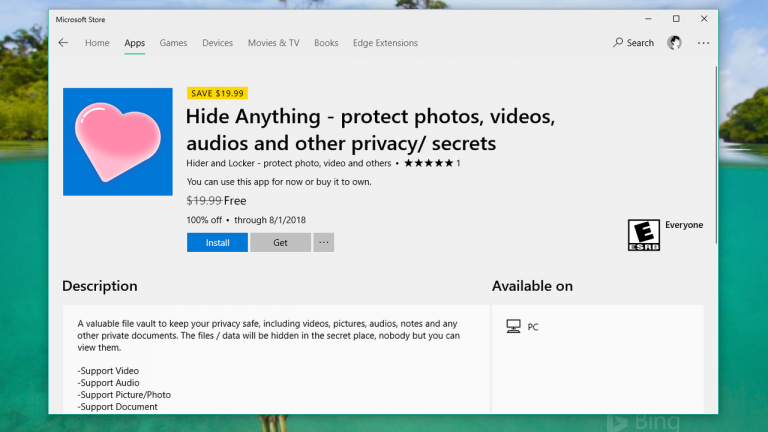Click the struck-through $19.99 price
The height and width of the screenshot is (432, 768).
coord(204,200)
